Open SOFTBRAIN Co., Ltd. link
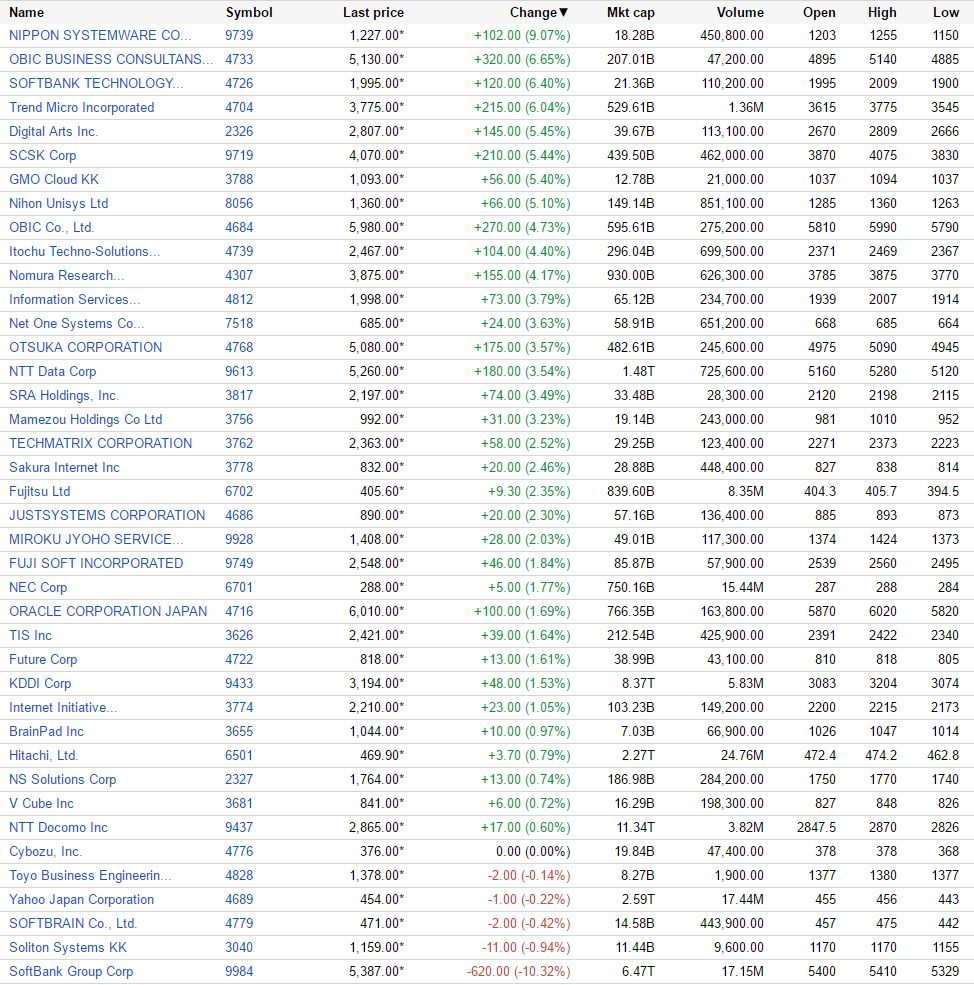This screenshot has height=985, width=974. [73, 923]
